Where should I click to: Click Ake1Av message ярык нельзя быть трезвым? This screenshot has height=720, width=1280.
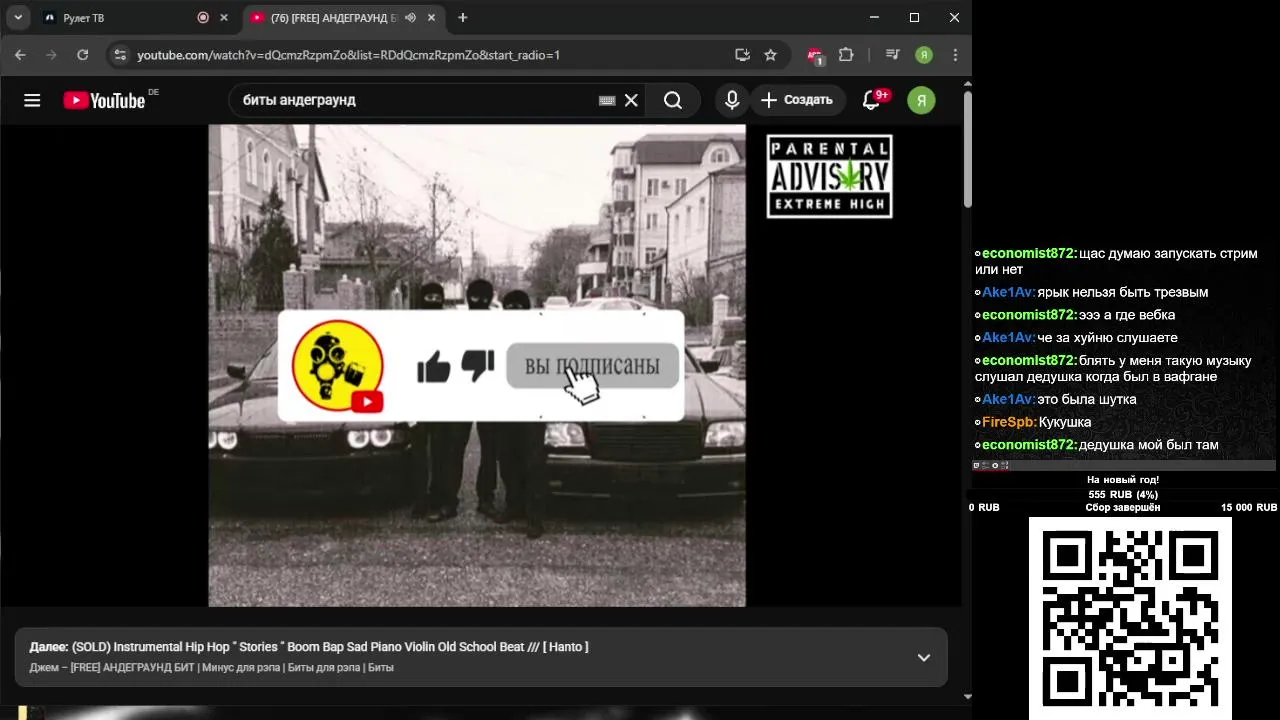(1122, 292)
